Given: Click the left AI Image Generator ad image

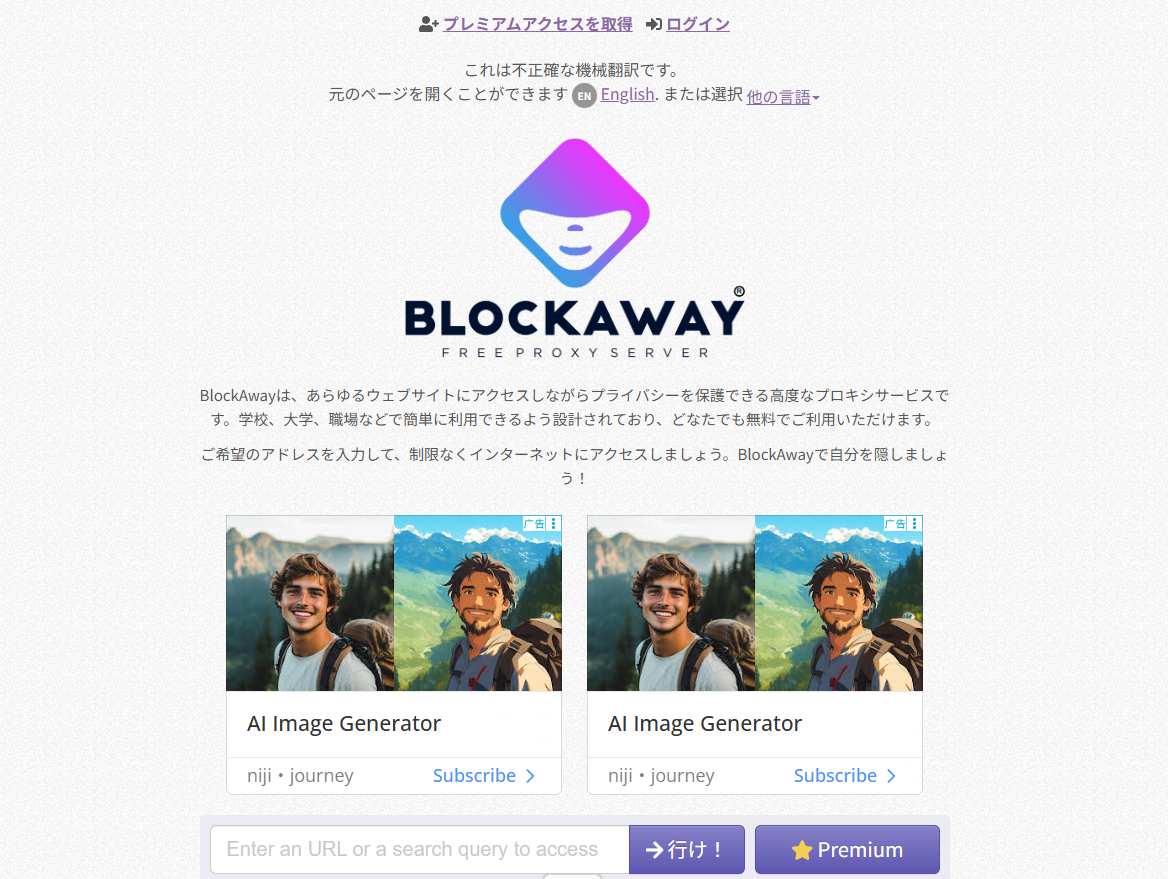Looking at the screenshot, I should pyautogui.click(x=394, y=603).
